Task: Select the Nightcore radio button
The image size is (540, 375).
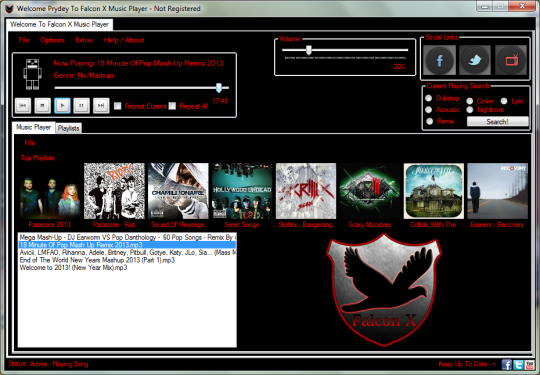Action: (470, 110)
